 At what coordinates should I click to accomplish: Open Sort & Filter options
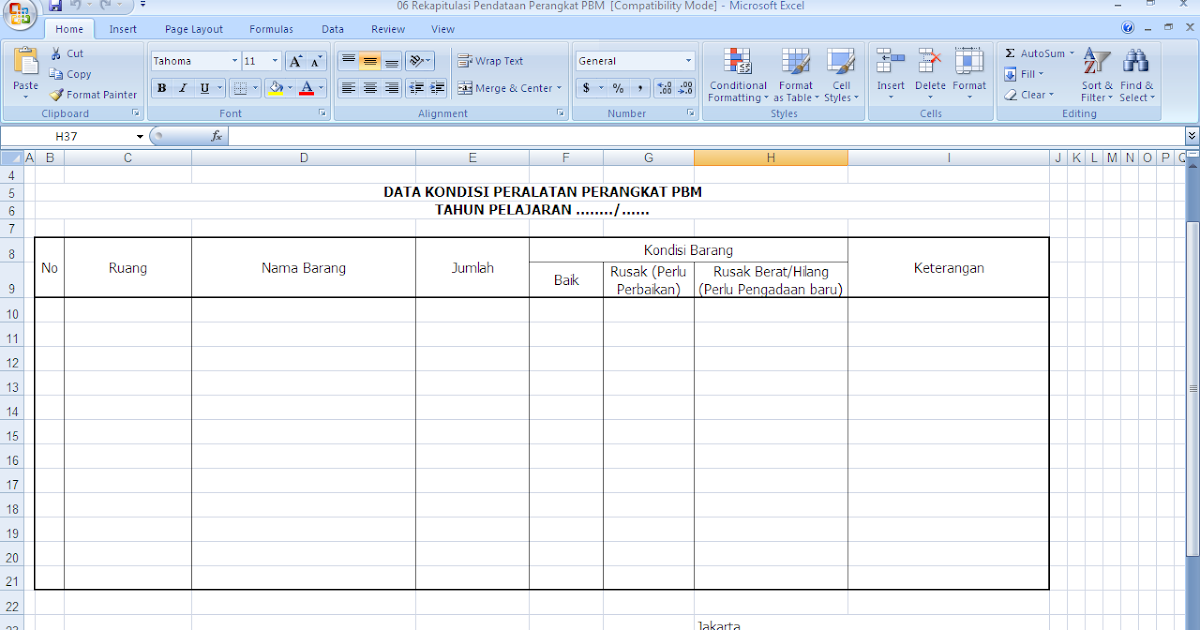1096,74
